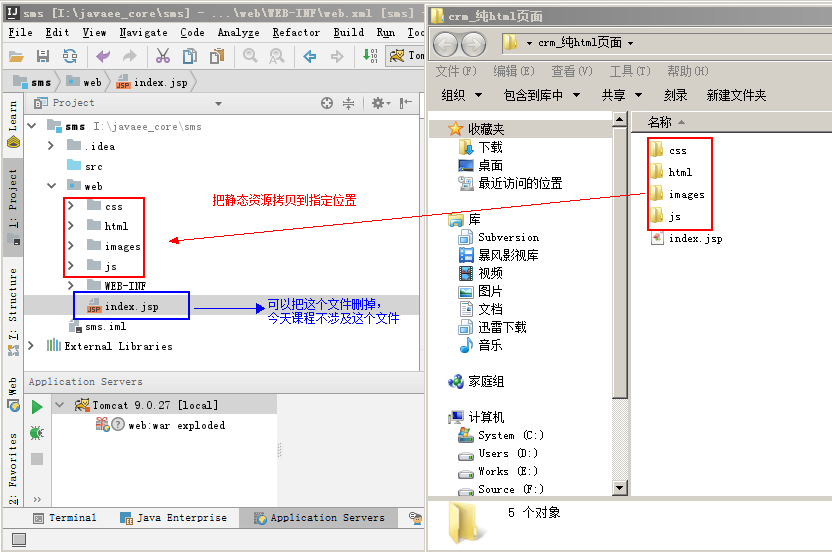Switch to Application Servers tab
832x552 pixels.
[x=319, y=518]
